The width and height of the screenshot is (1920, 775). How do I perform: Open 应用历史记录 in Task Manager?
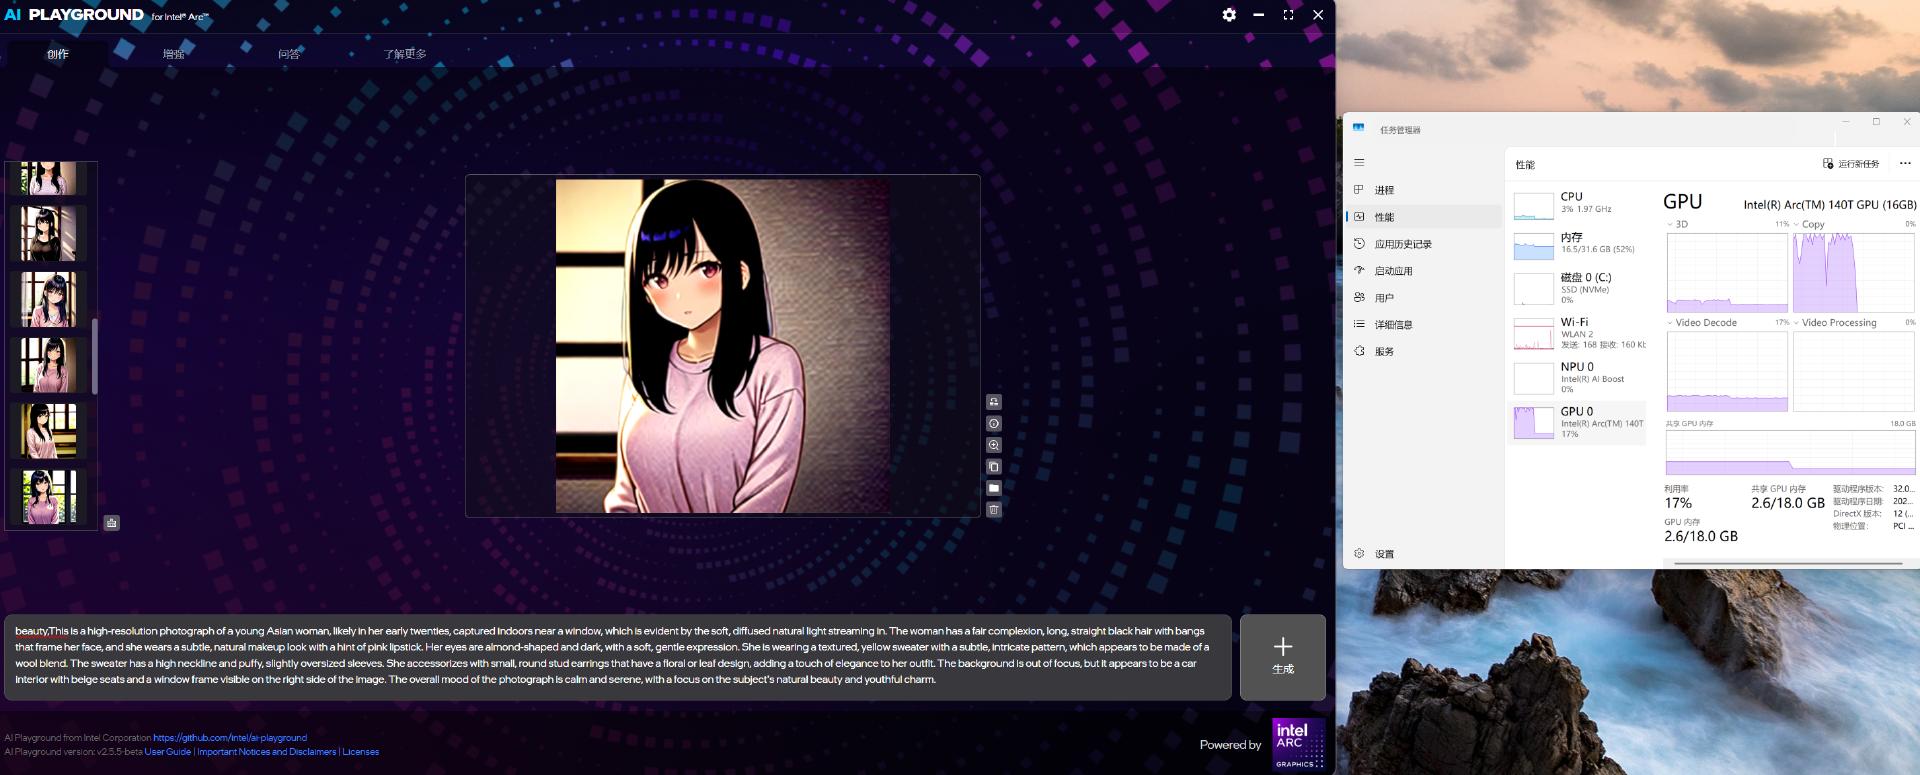pyautogui.click(x=1423, y=244)
